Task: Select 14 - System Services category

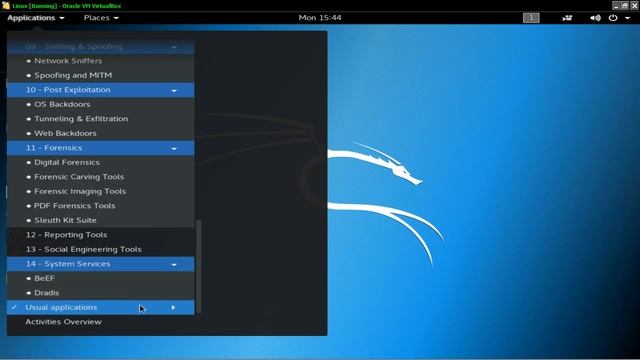Action: 100,264
